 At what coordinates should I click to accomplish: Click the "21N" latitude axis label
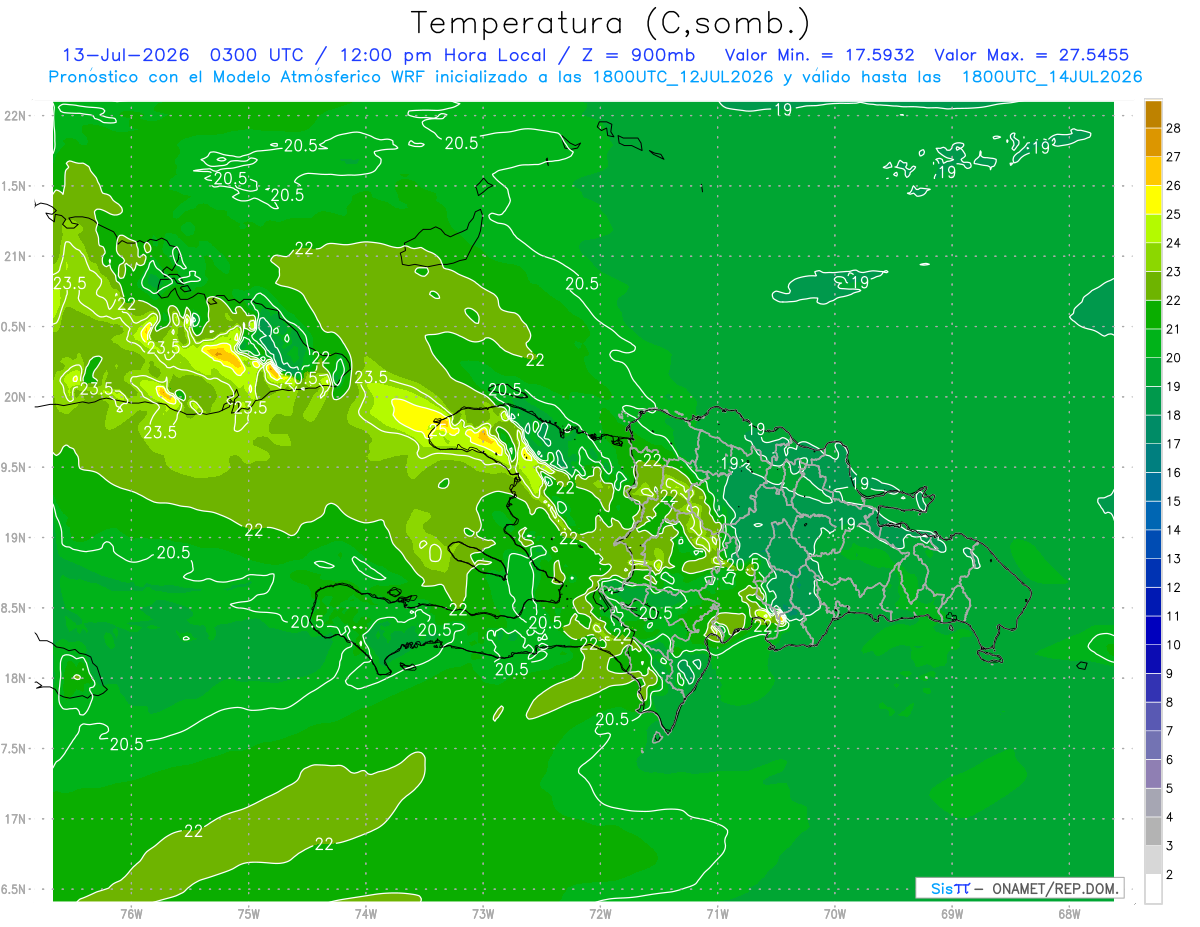tap(17, 256)
